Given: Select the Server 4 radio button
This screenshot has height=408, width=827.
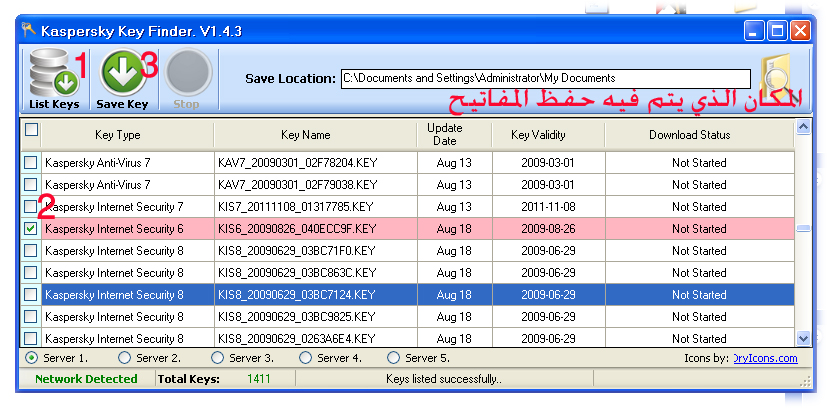Looking at the screenshot, I should 305,358.
